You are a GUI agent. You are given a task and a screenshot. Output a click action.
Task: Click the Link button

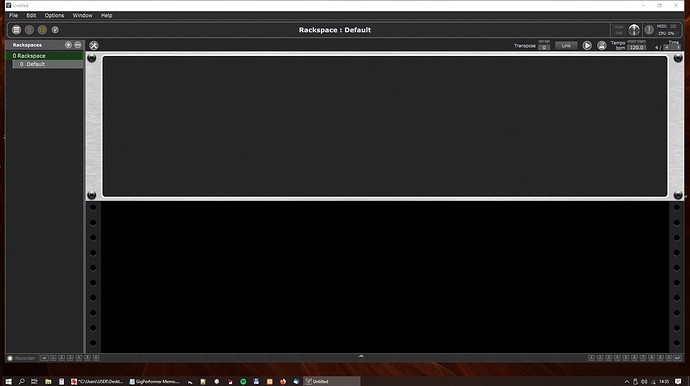[566, 45]
